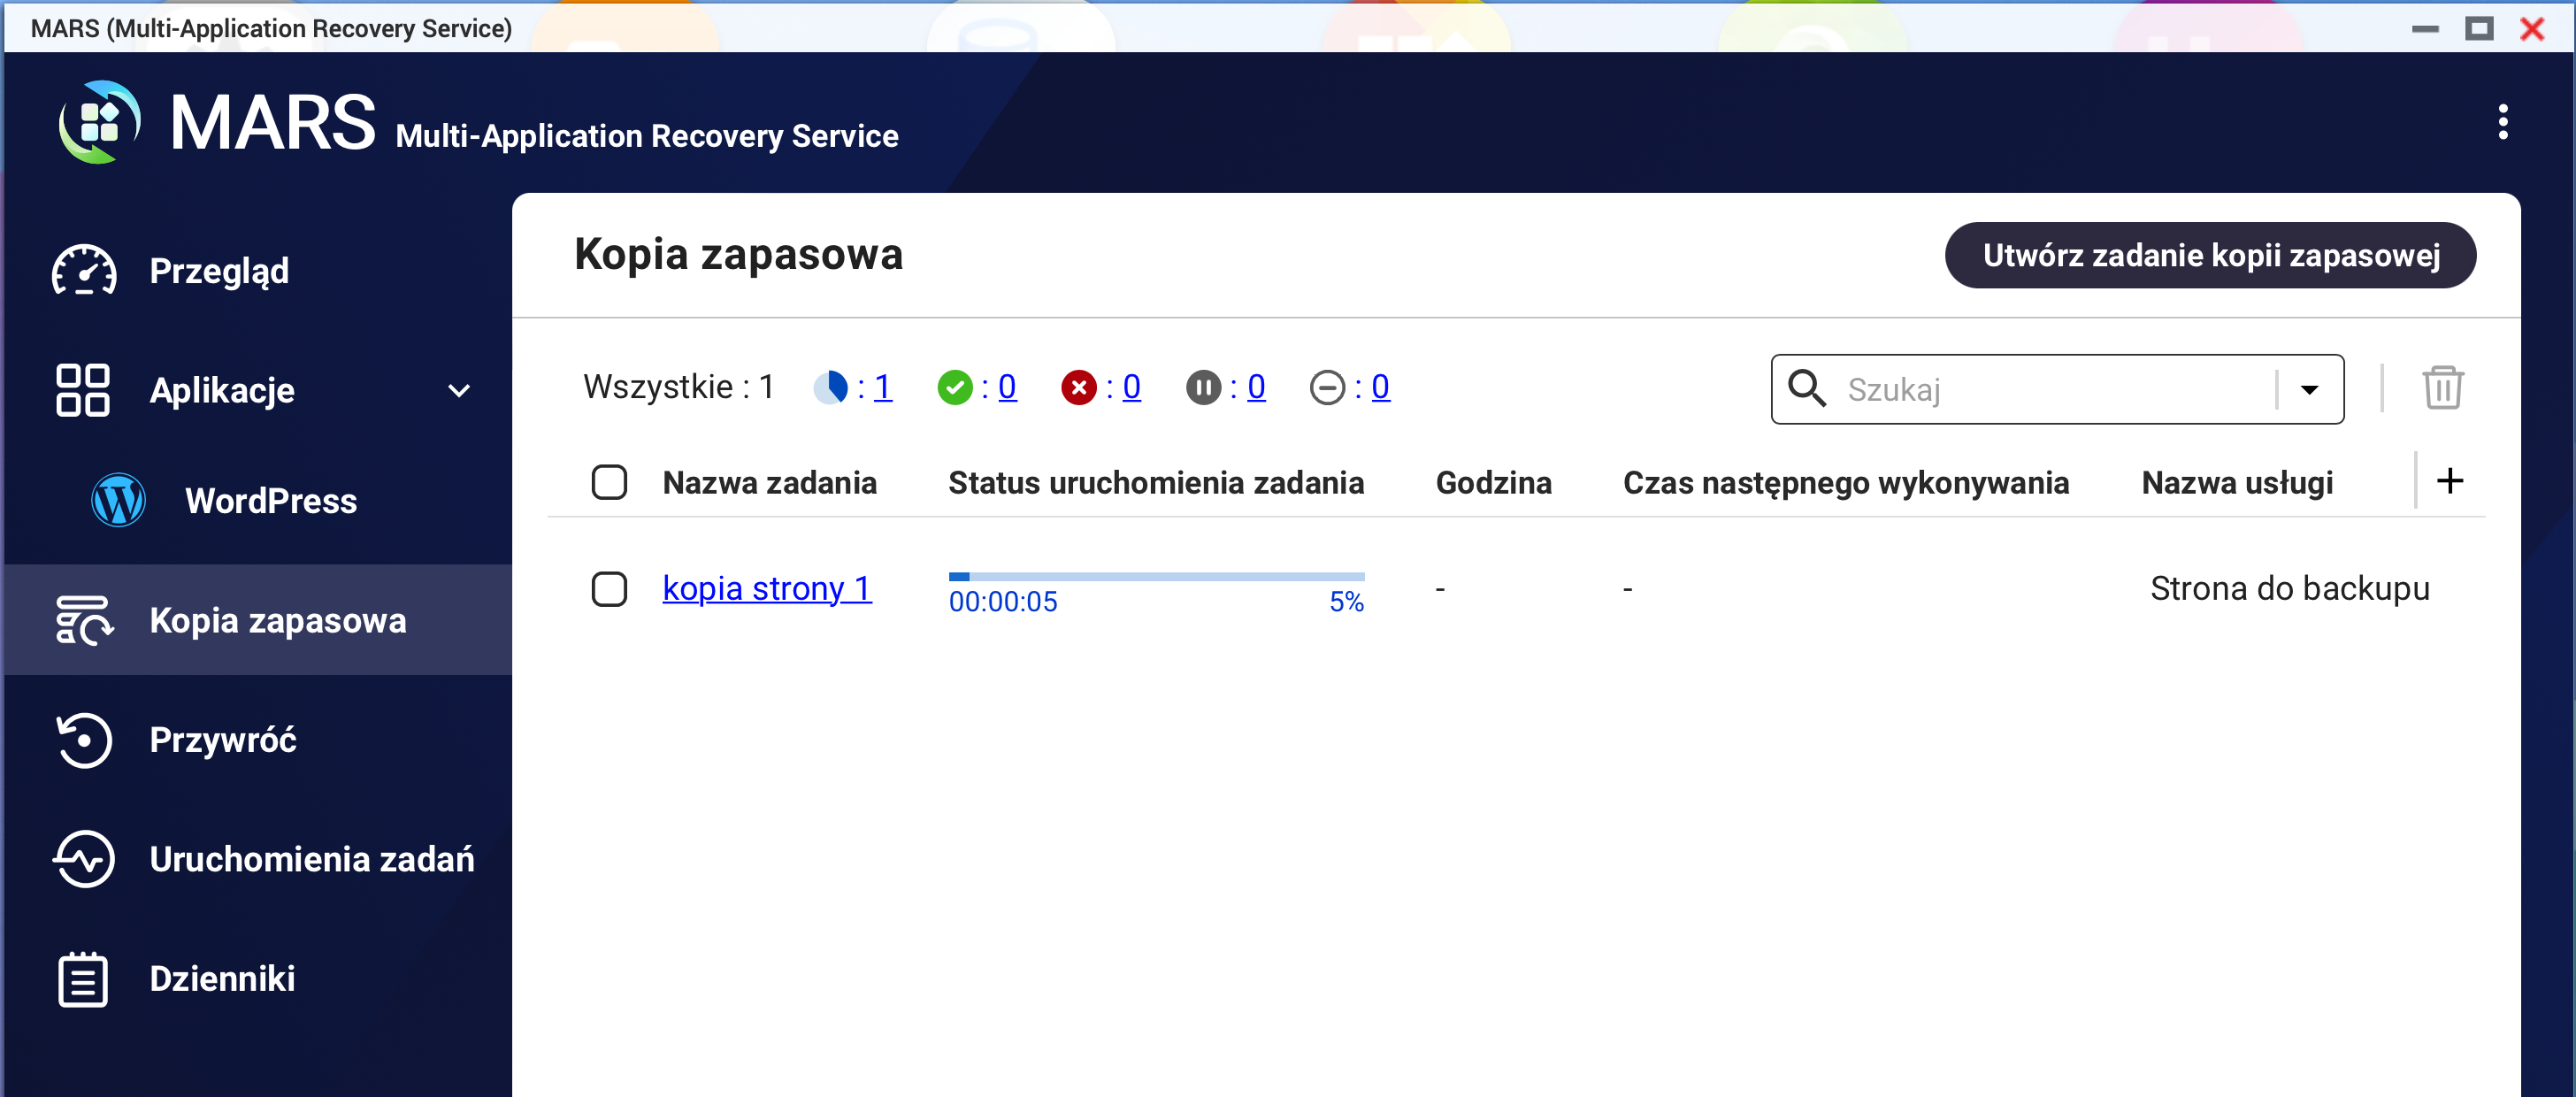
Task: Filter by running jobs status icon
Action: (x=830, y=387)
